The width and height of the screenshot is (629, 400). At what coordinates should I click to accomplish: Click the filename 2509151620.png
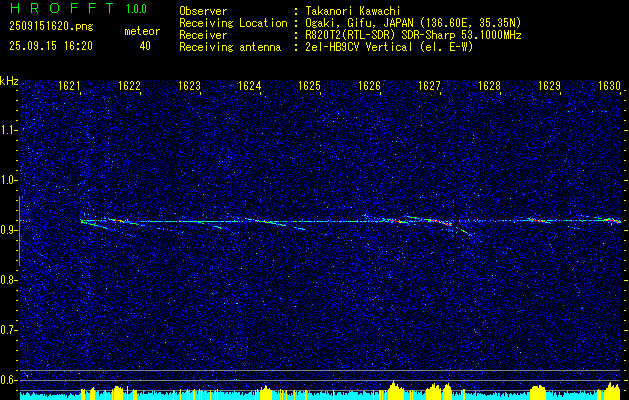[51, 27]
